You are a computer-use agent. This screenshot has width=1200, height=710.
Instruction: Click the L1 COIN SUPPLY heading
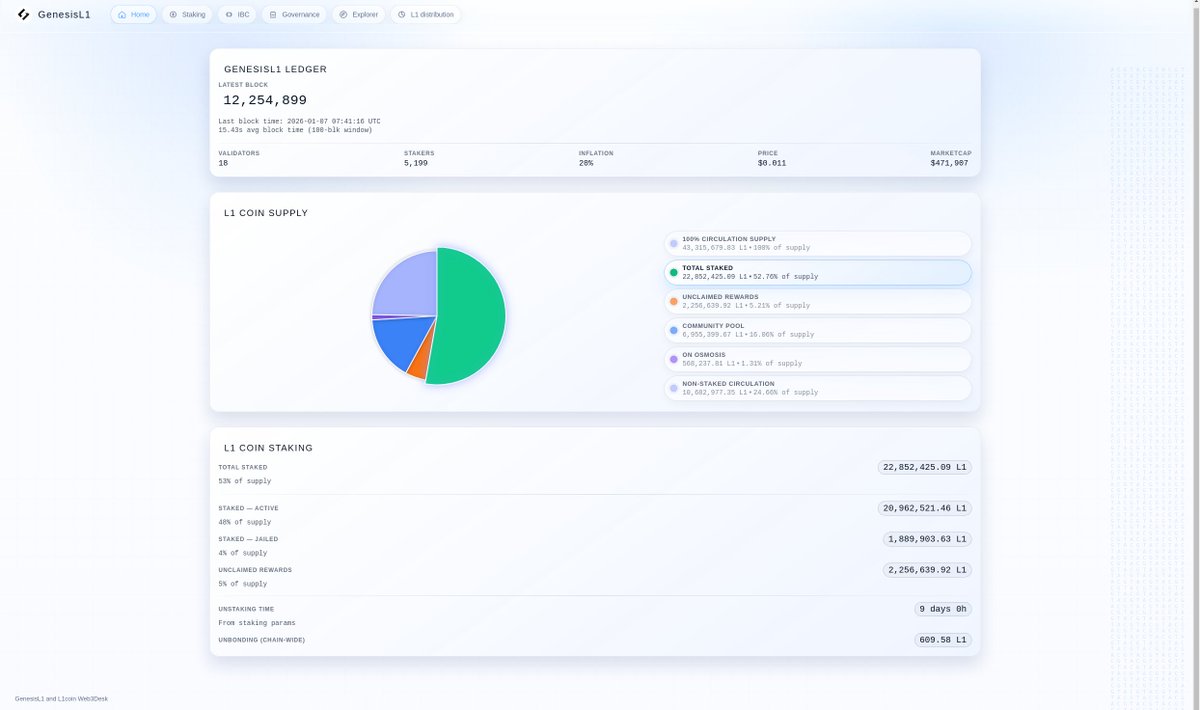click(266, 213)
